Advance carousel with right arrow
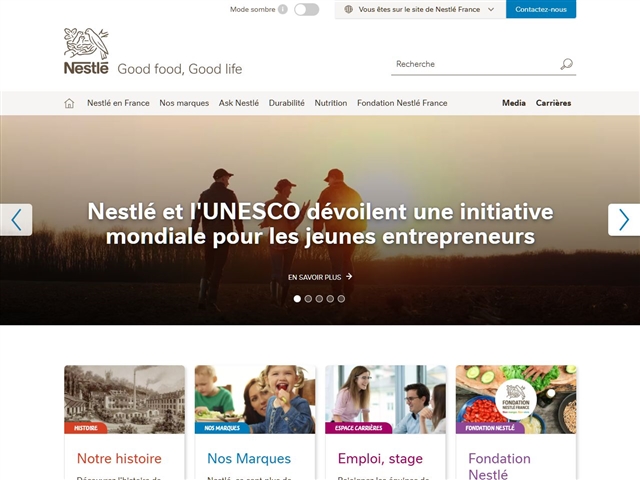This screenshot has width=640, height=480. [x=624, y=220]
